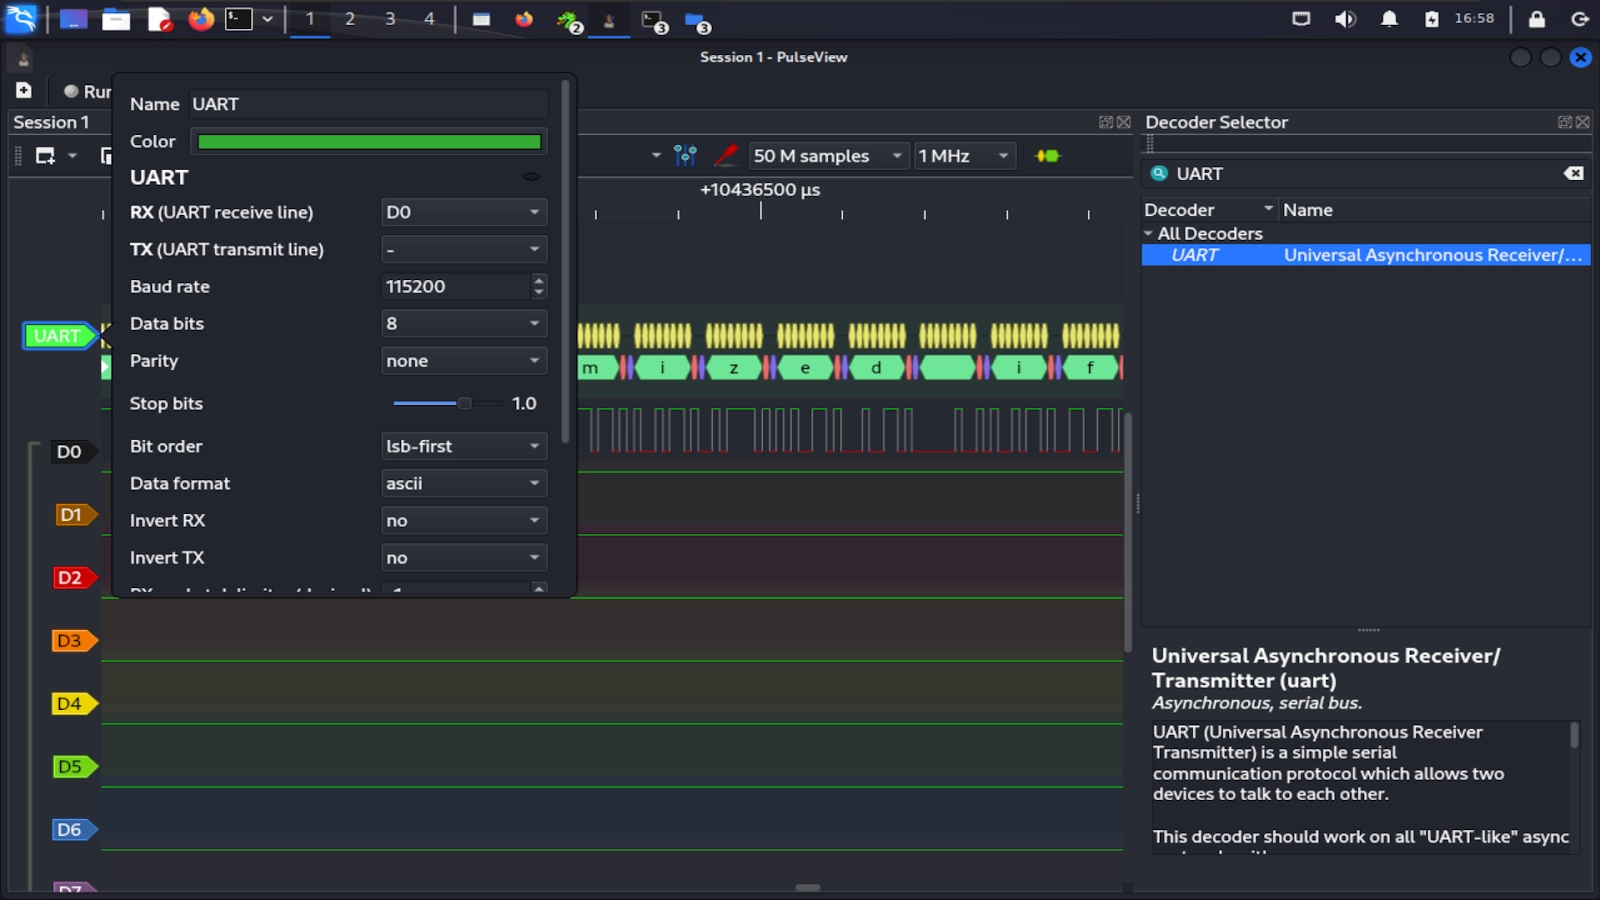Create a new session with the plus icon
The height and width of the screenshot is (900, 1600).
pos(22,90)
